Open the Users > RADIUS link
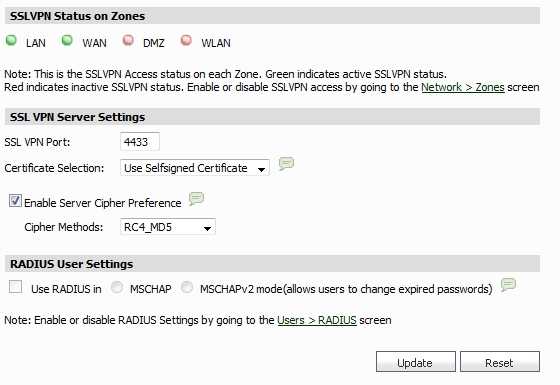This screenshot has width=560, height=385. (317, 320)
